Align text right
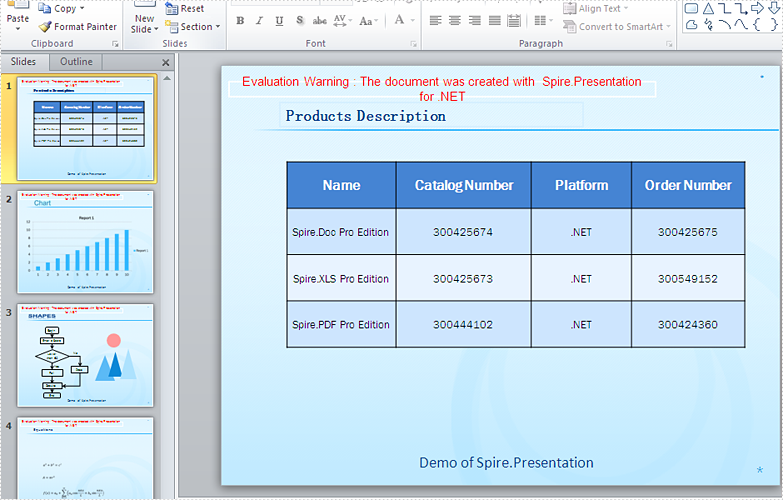The image size is (783, 500). pos(474,20)
